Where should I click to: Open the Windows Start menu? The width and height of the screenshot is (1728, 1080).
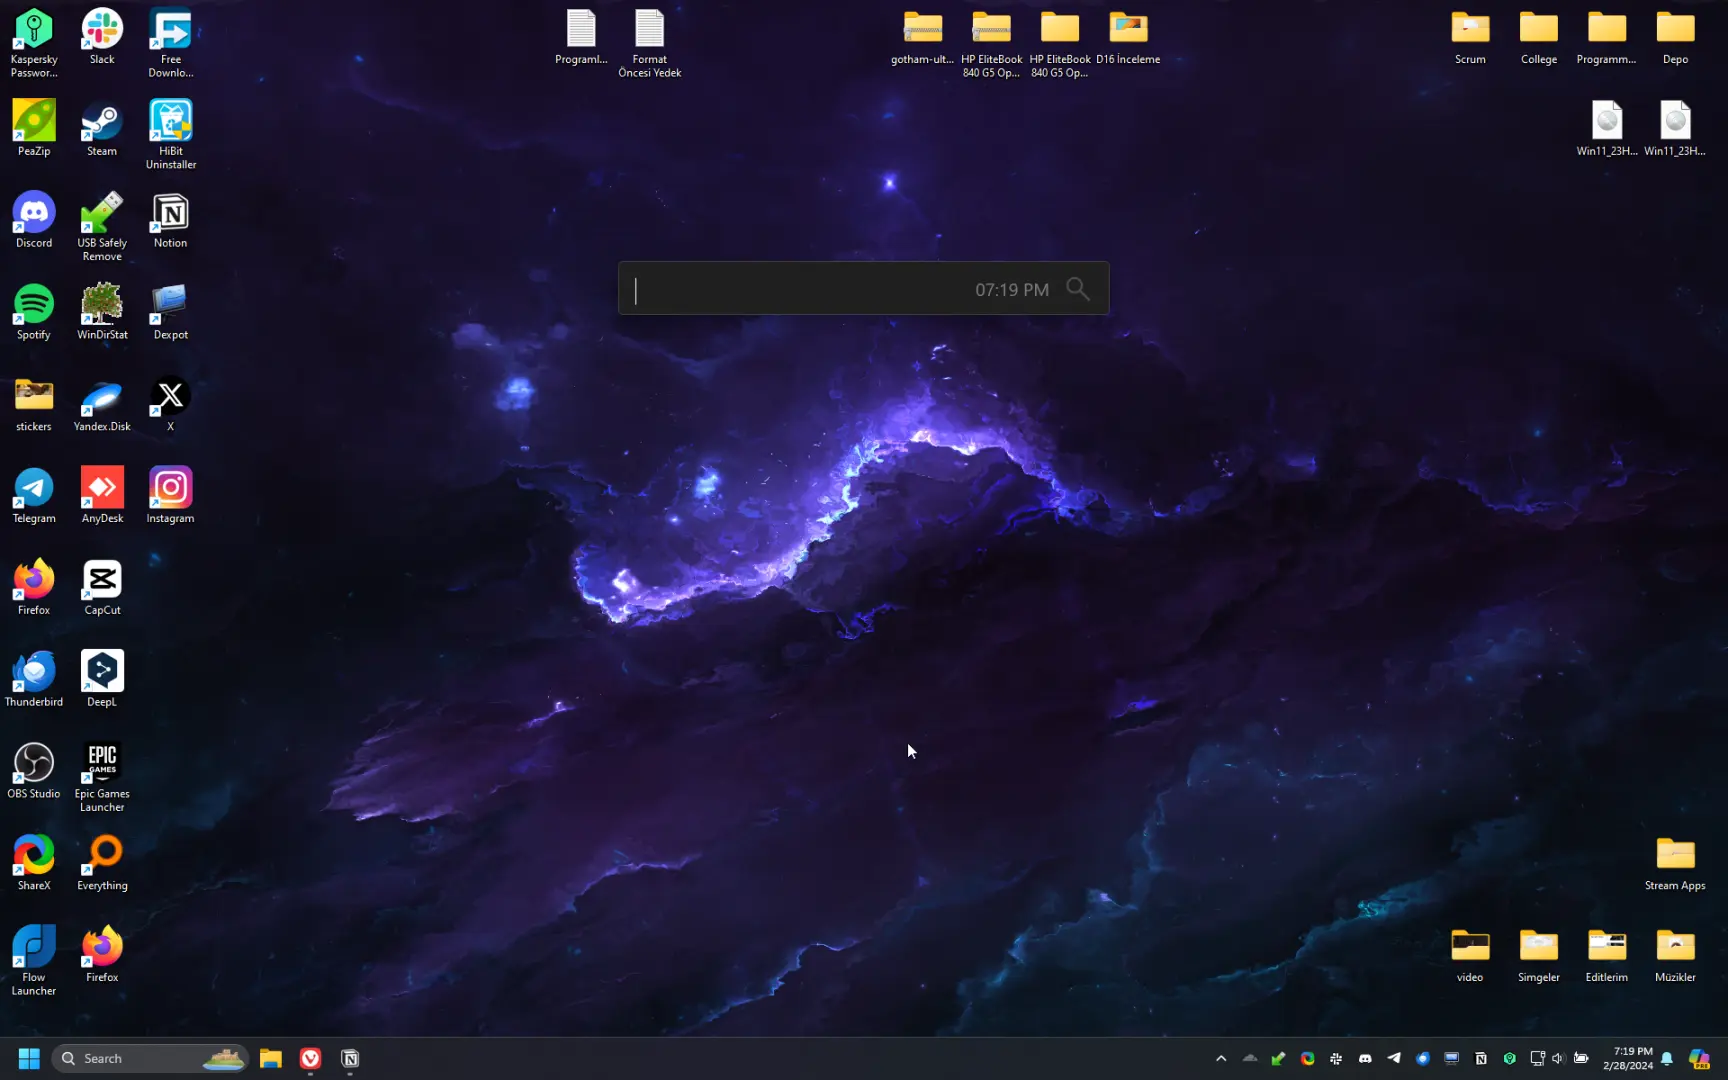pyautogui.click(x=29, y=1058)
